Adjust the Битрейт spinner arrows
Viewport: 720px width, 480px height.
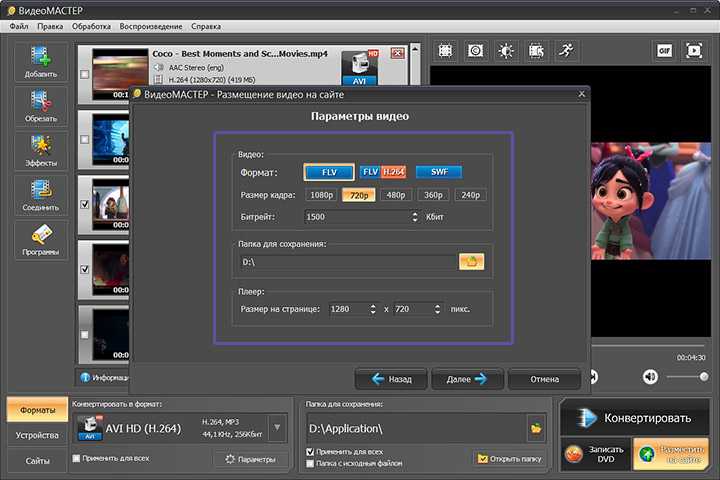[415, 217]
